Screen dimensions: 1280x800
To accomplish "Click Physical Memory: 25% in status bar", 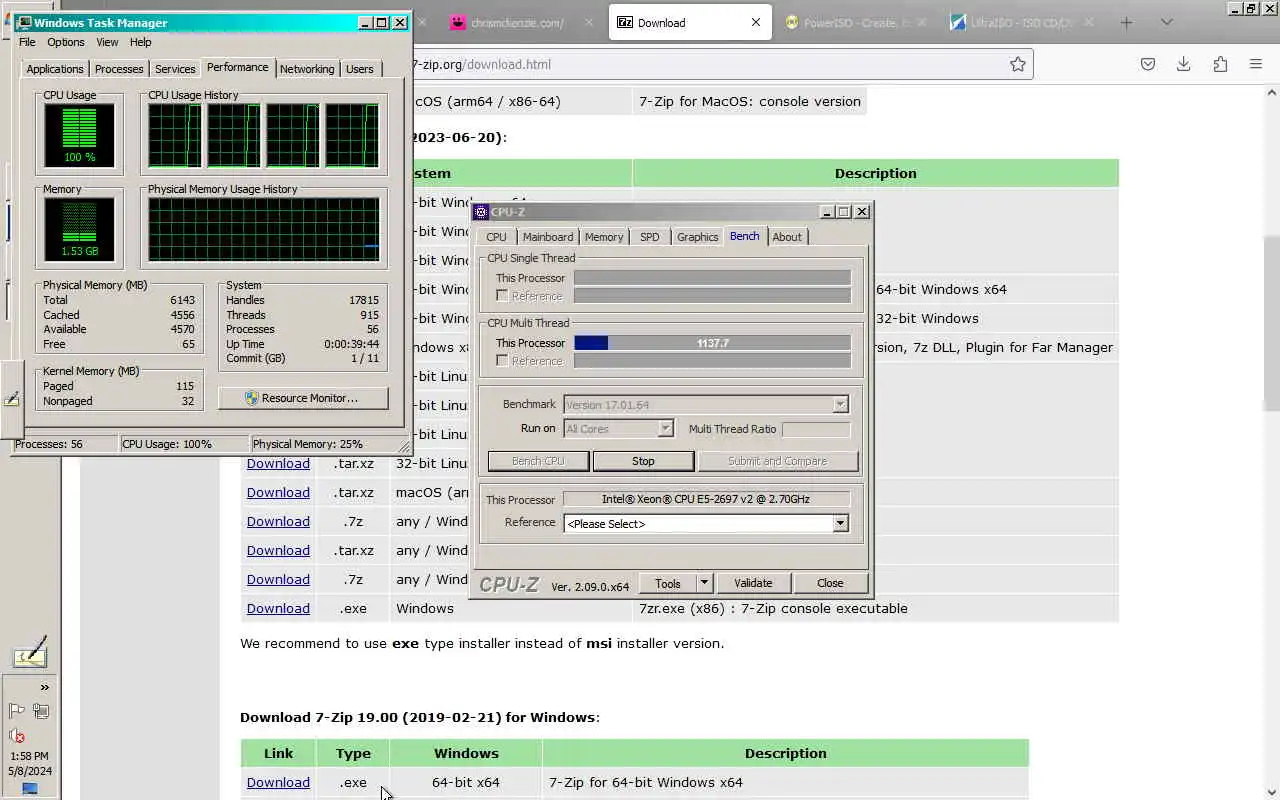I will point(308,444).
